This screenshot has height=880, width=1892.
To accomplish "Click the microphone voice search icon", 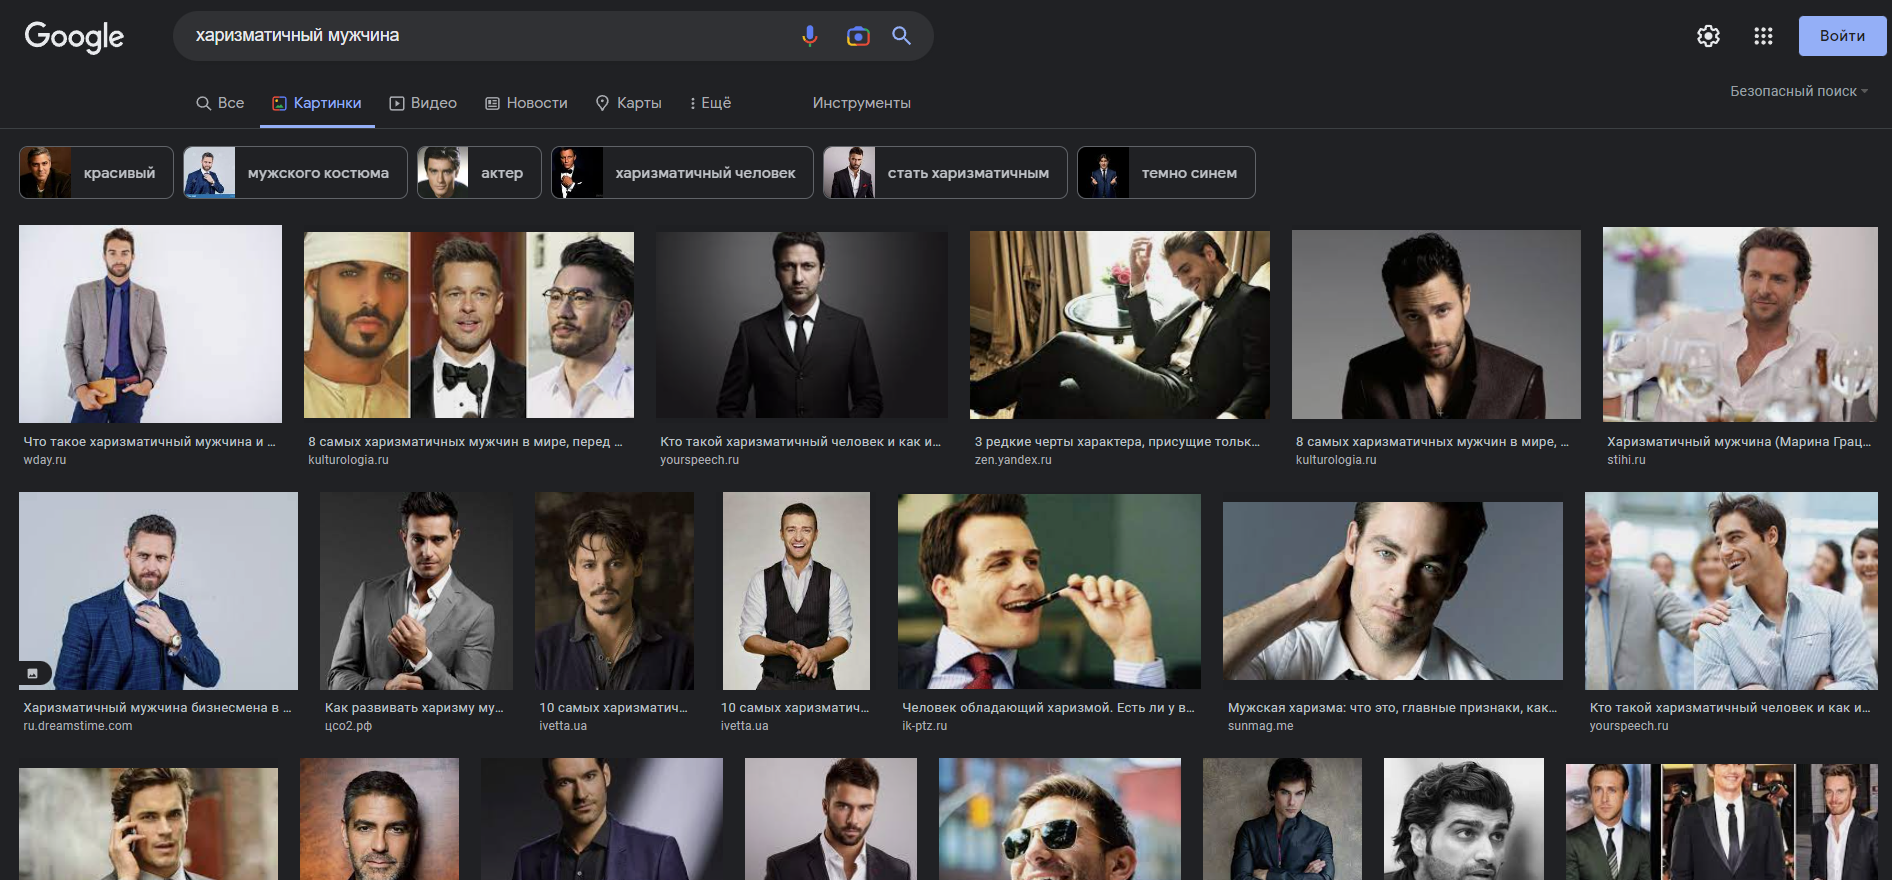I will point(810,36).
